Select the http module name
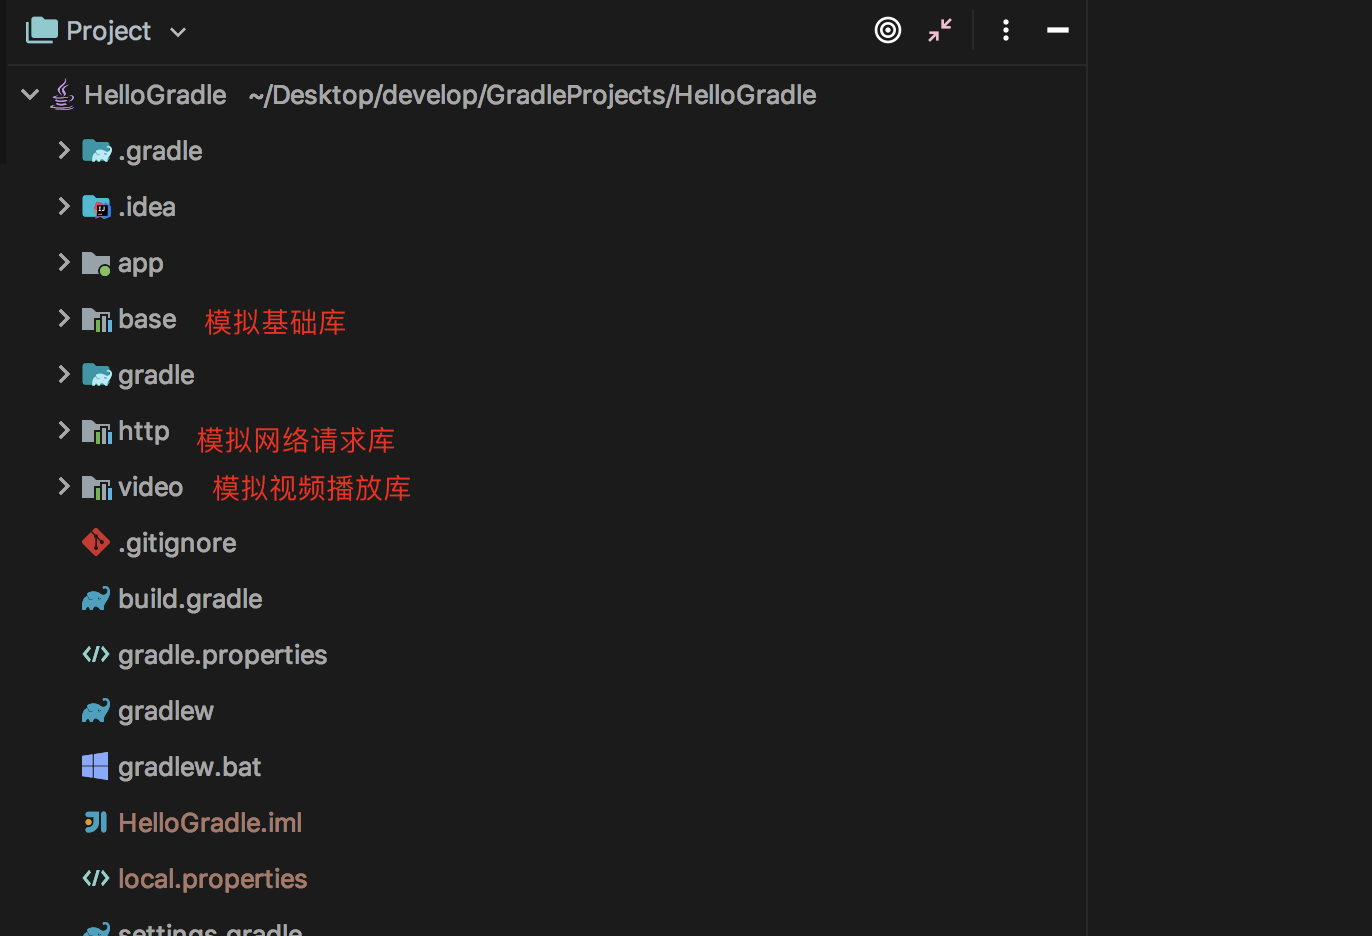This screenshot has width=1372, height=936. point(144,431)
